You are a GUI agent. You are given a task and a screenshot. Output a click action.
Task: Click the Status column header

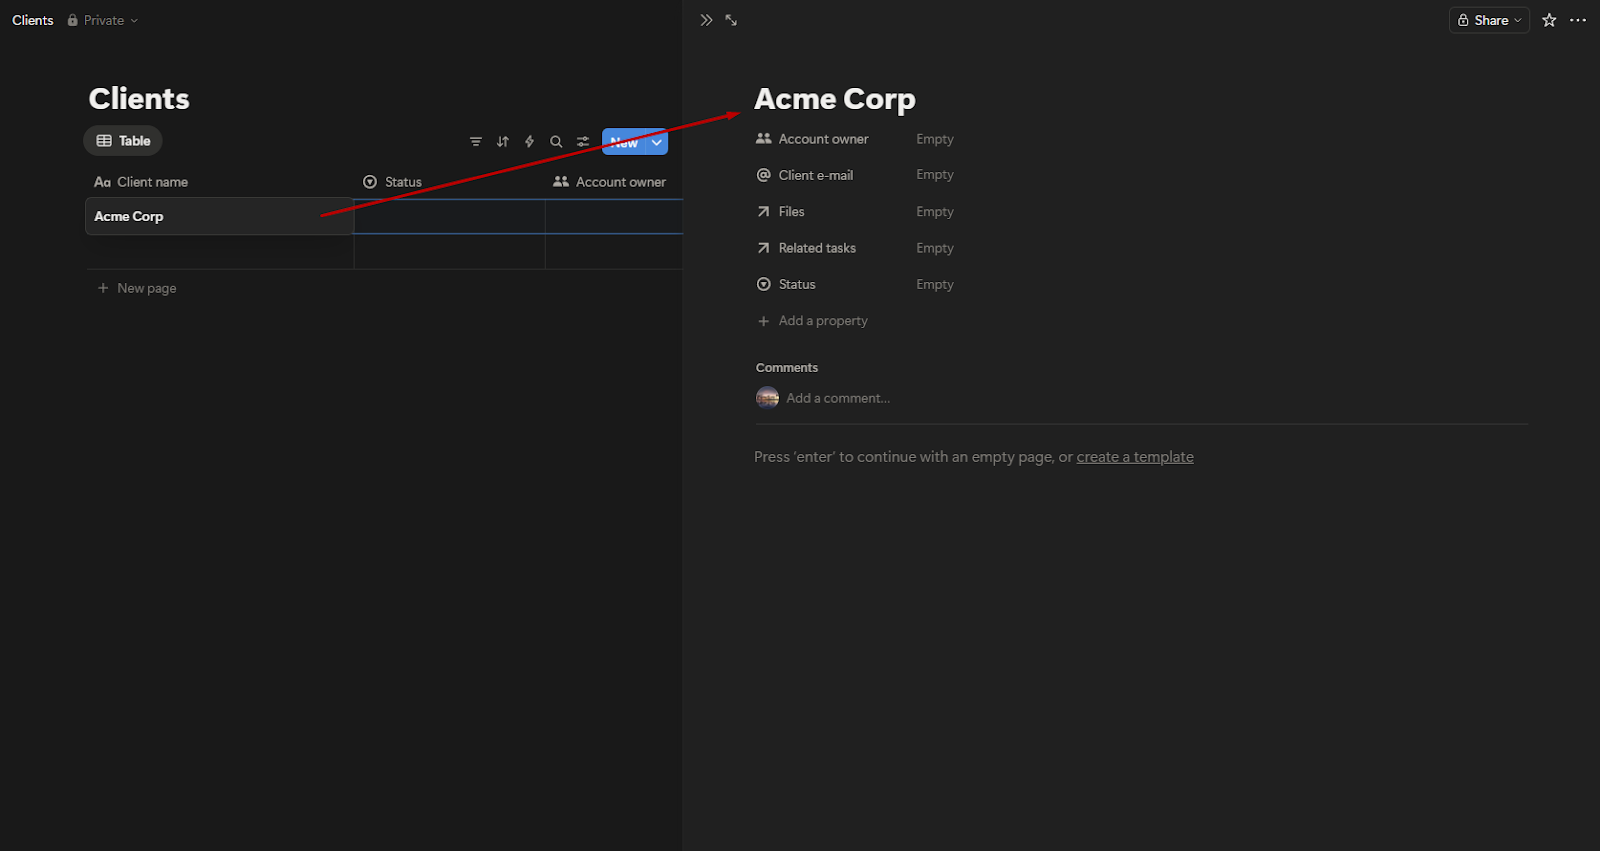[x=403, y=182]
